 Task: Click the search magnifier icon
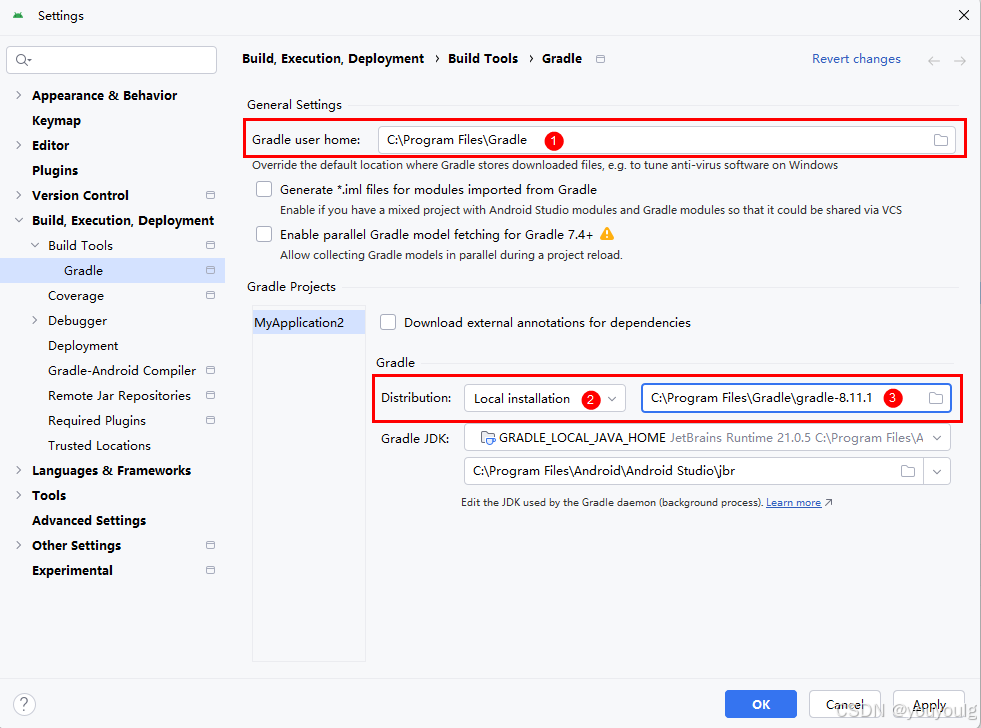pyautogui.click(x=23, y=59)
